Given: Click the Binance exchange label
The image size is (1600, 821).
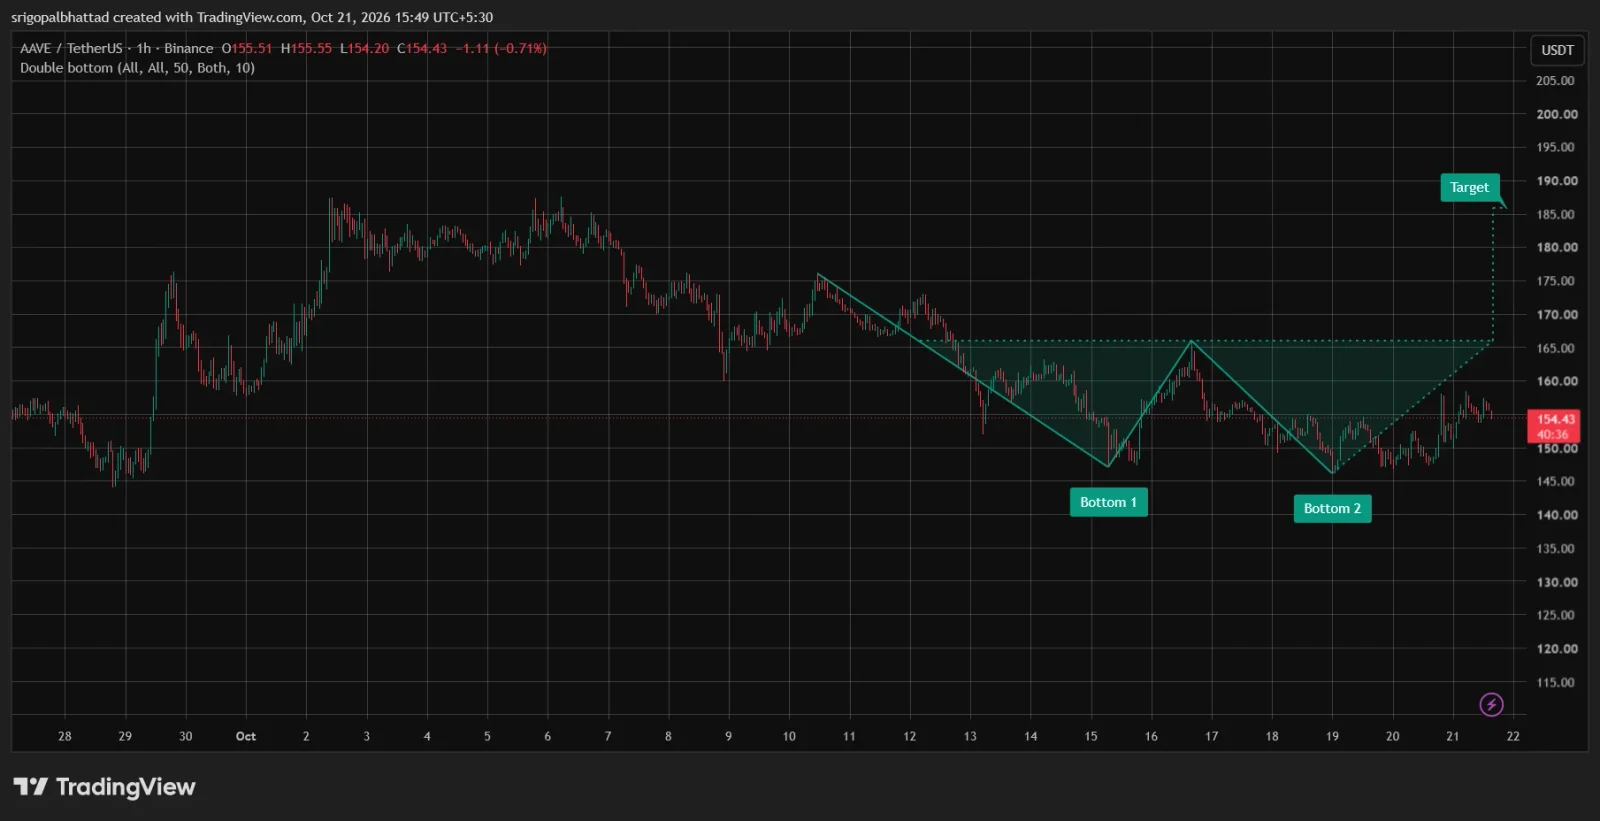Looking at the screenshot, I should (189, 48).
